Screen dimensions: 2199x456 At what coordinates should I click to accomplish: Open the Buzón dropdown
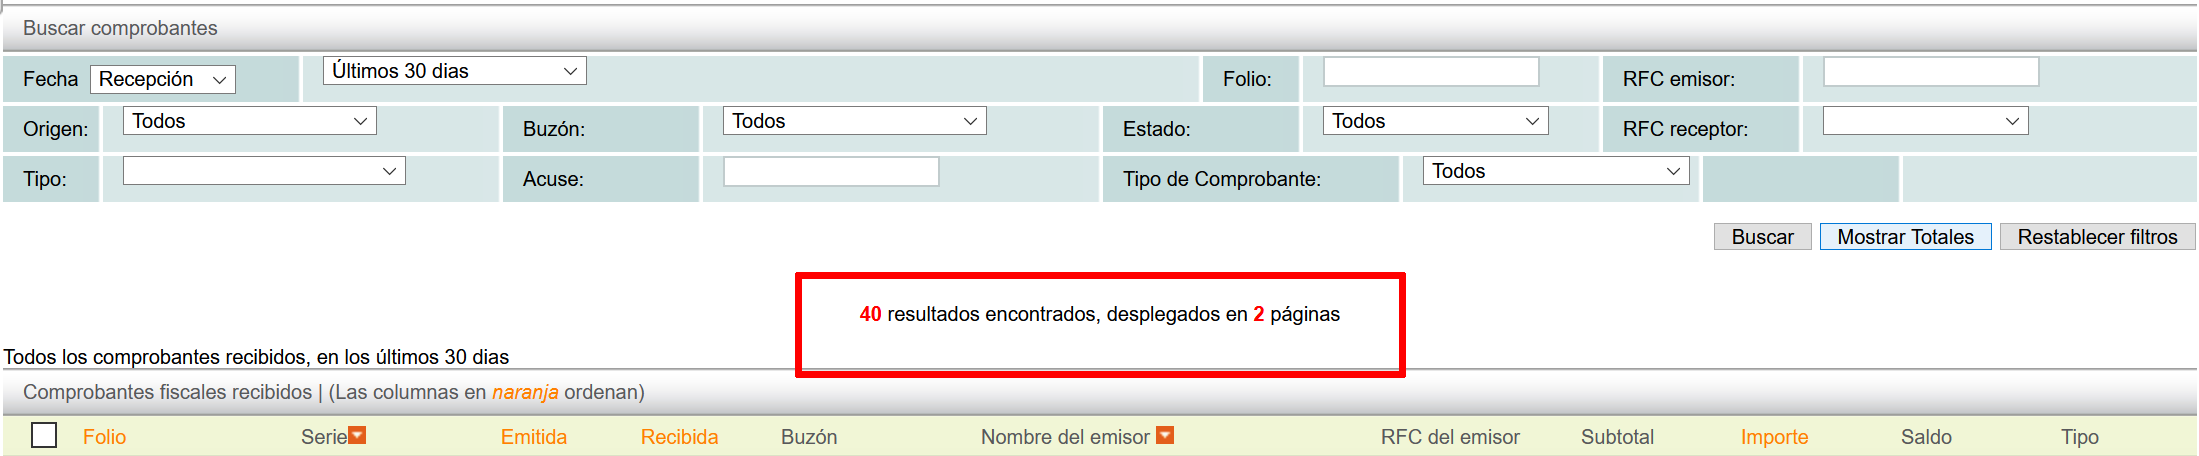tap(854, 121)
